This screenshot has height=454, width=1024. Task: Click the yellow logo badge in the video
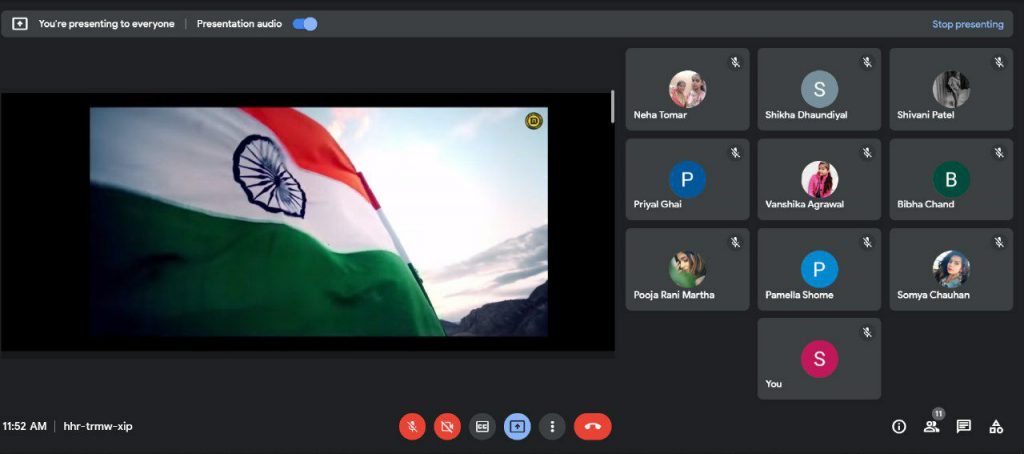click(x=534, y=121)
